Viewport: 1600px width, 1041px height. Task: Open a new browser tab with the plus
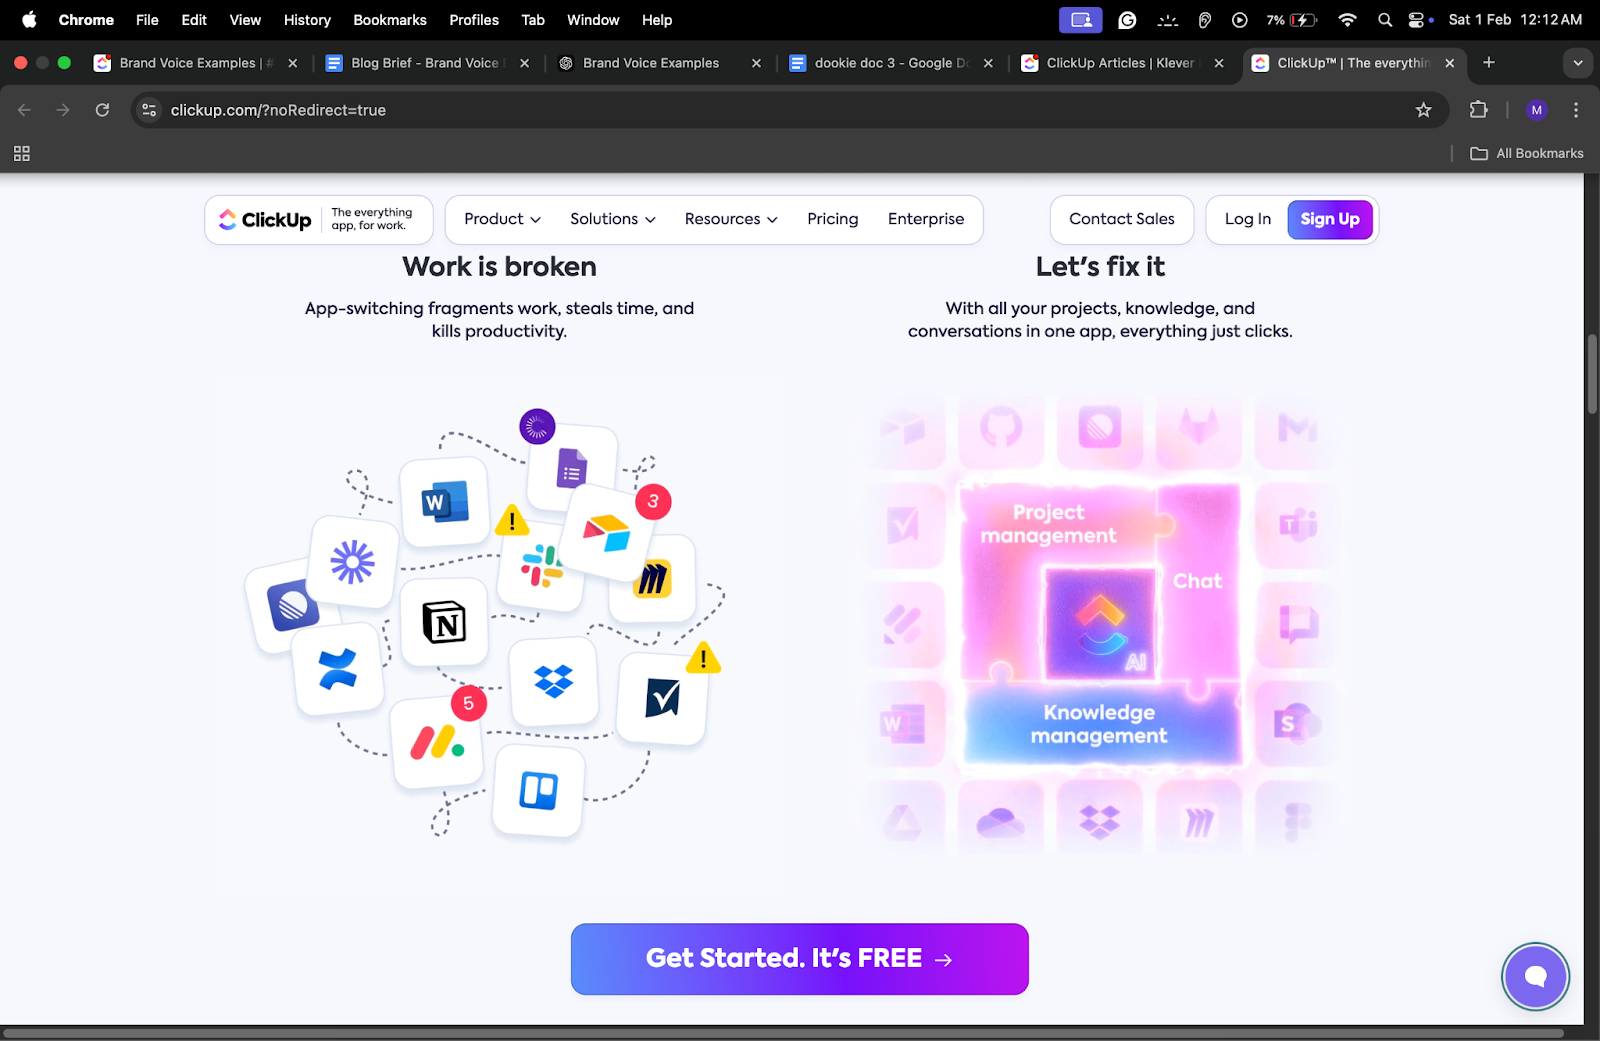tap(1489, 63)
